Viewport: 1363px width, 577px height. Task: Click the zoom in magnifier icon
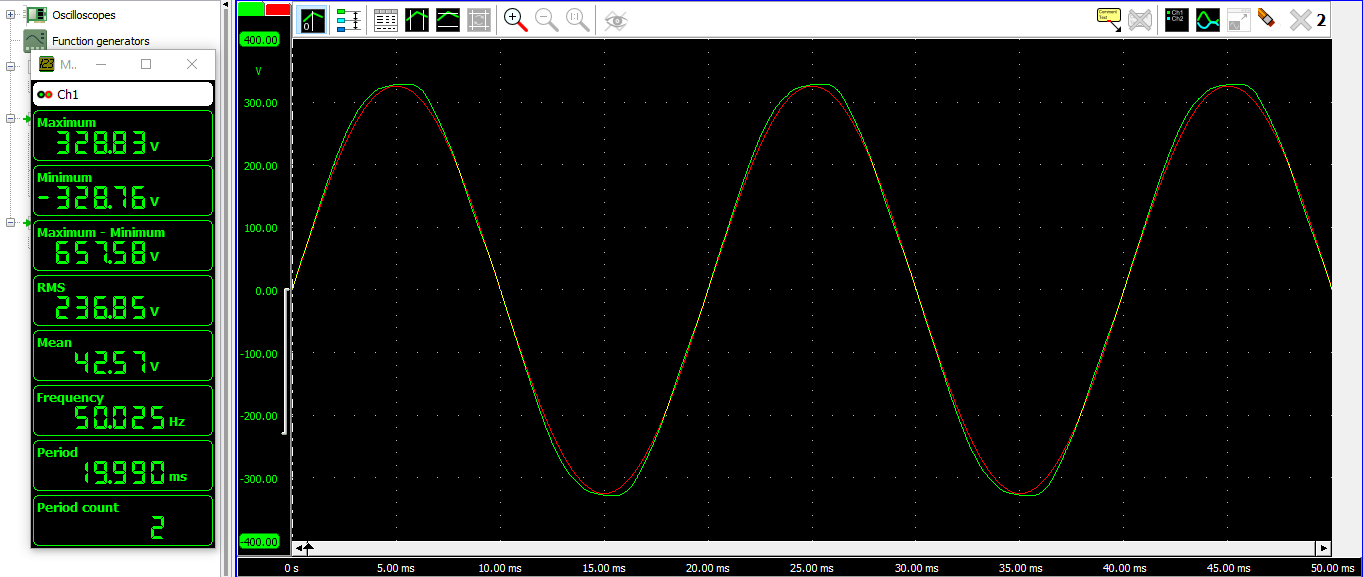[515, 20]
